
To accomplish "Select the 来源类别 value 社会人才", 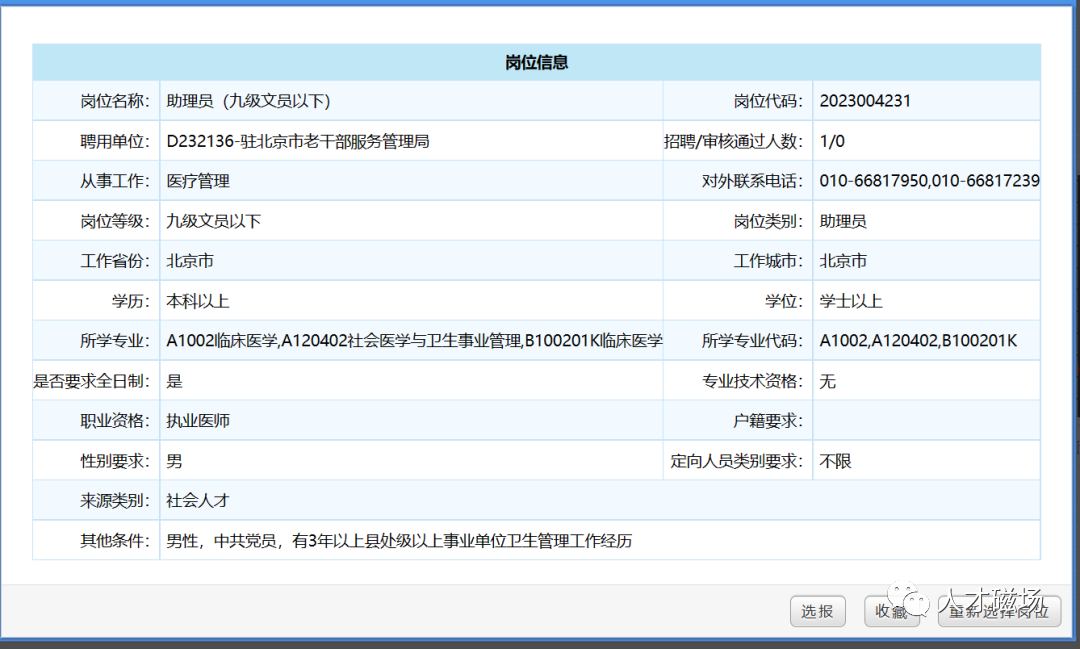I will pyautogui.click(x=198, y=501).
